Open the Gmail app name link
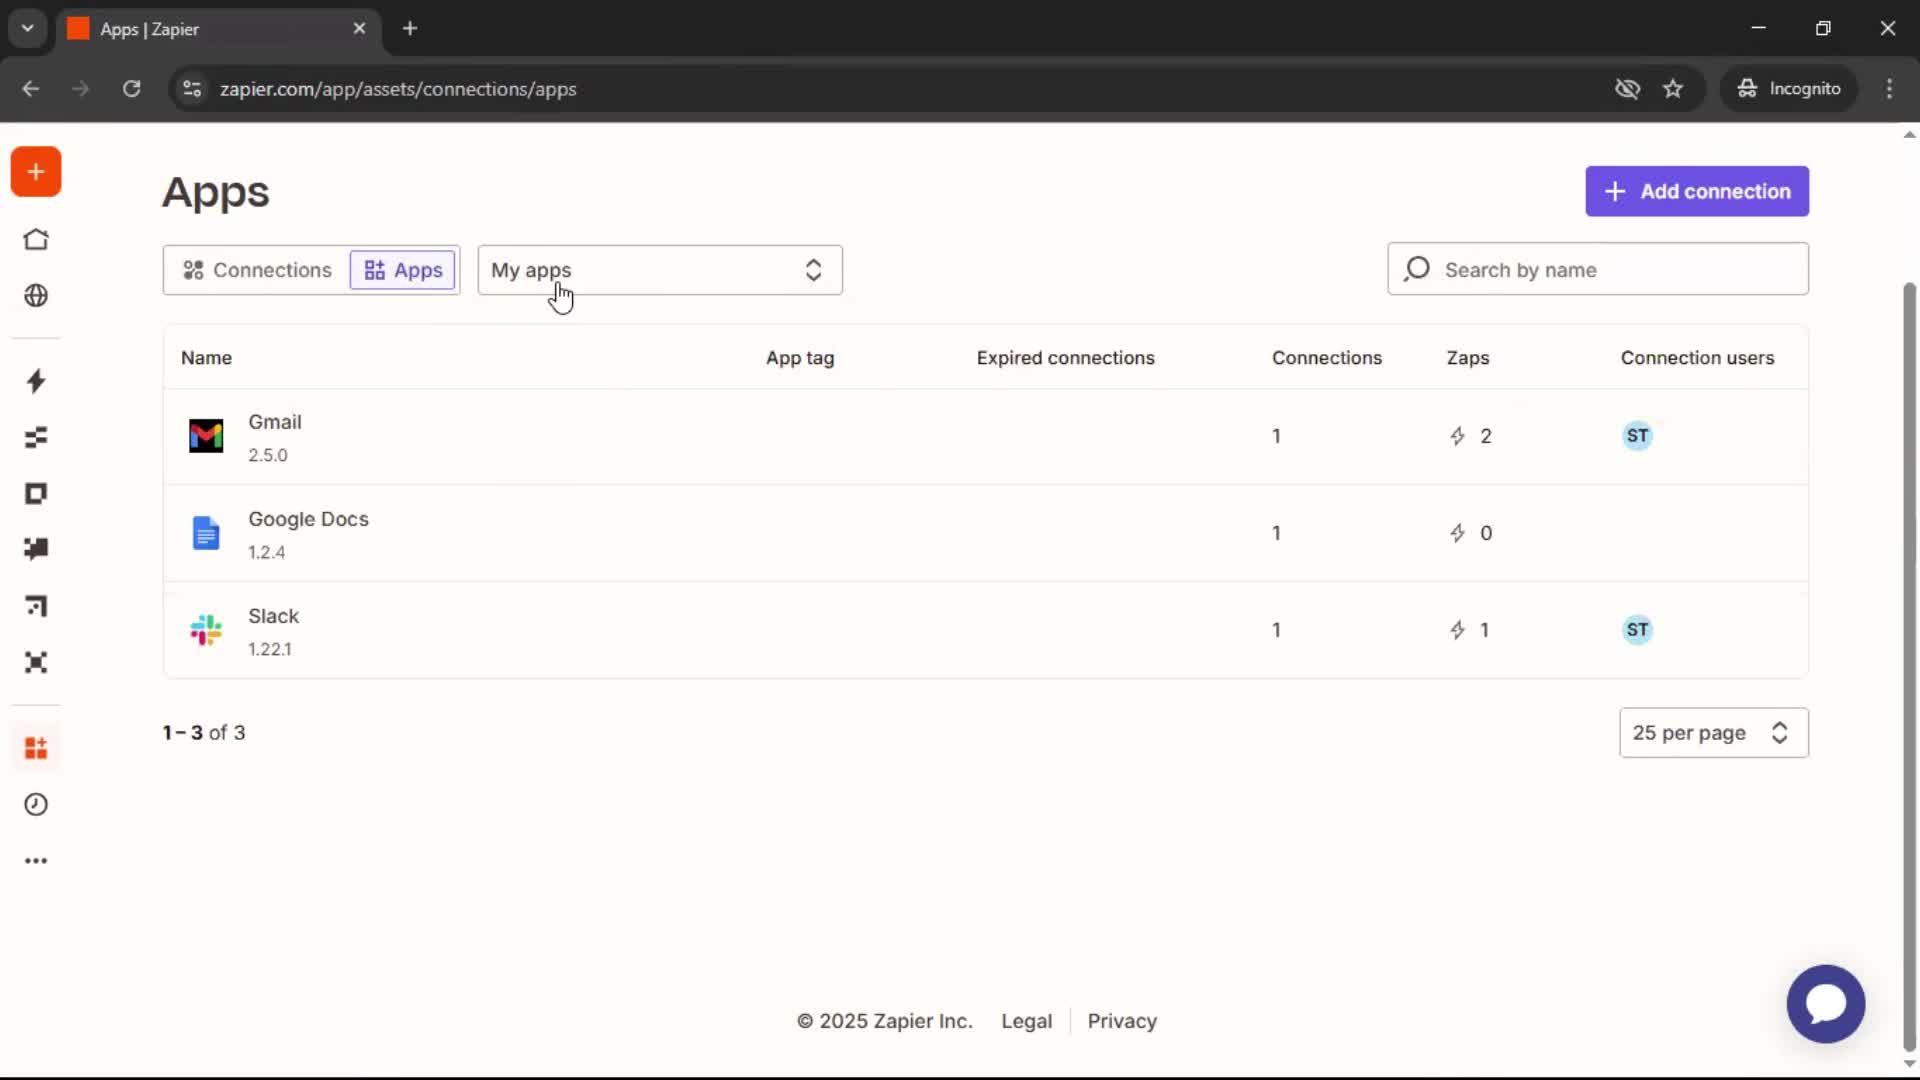Viewport: 1920px width, 1080px height. click(275, 422)
